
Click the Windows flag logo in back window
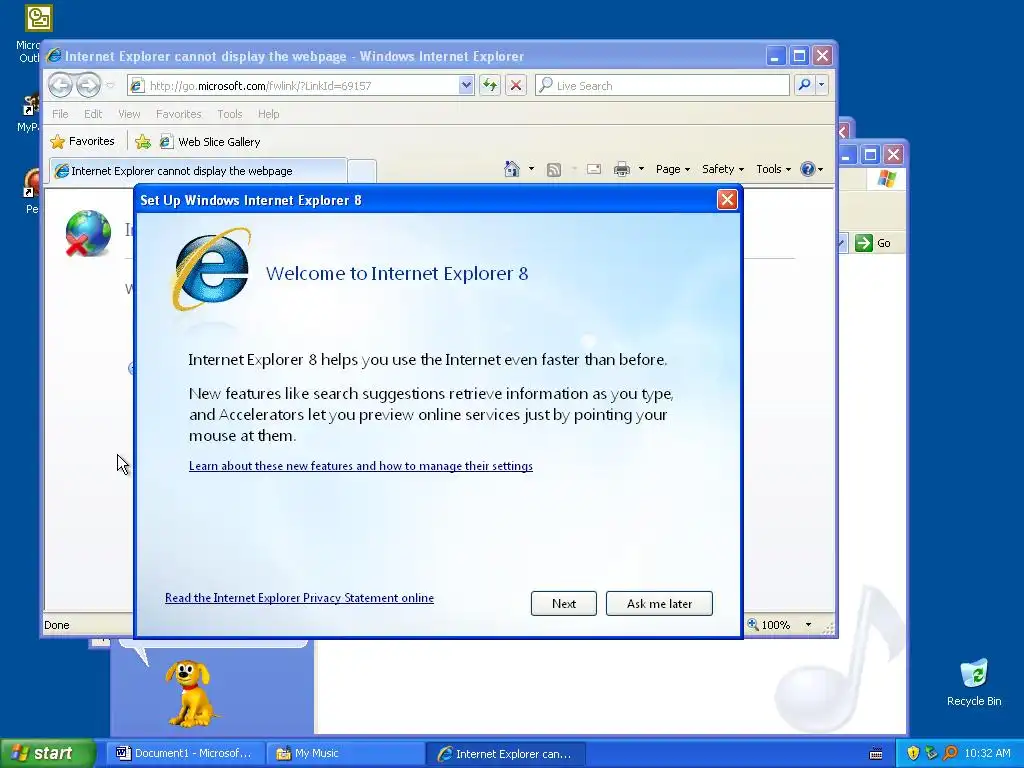pos(886,178)
